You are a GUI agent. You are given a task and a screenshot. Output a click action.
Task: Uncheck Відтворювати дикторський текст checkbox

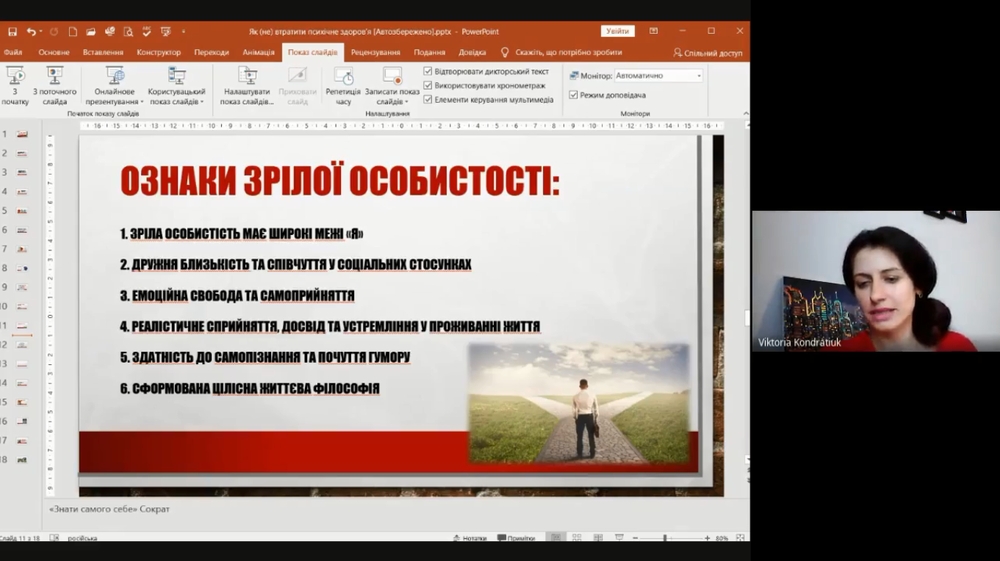(428, 72)
